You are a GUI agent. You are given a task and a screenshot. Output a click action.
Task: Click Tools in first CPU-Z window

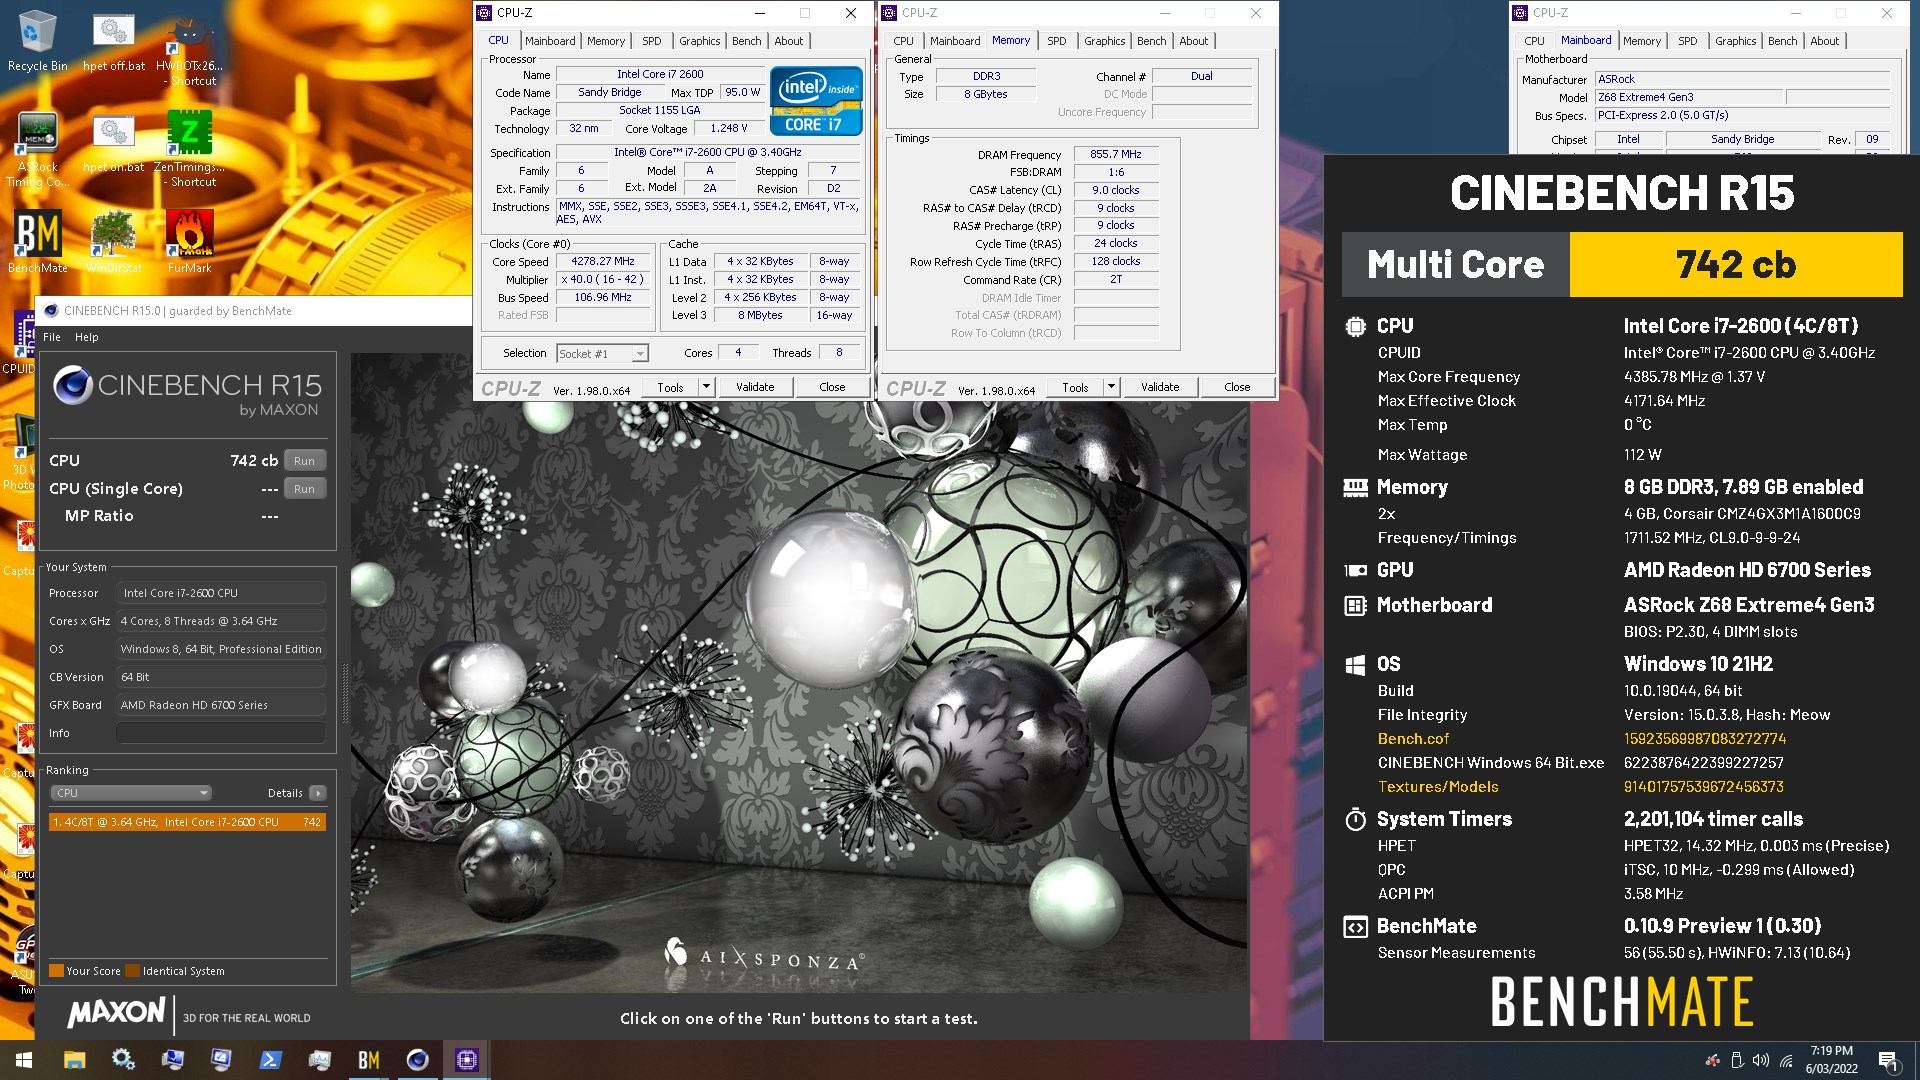click(x=670, y=387)
